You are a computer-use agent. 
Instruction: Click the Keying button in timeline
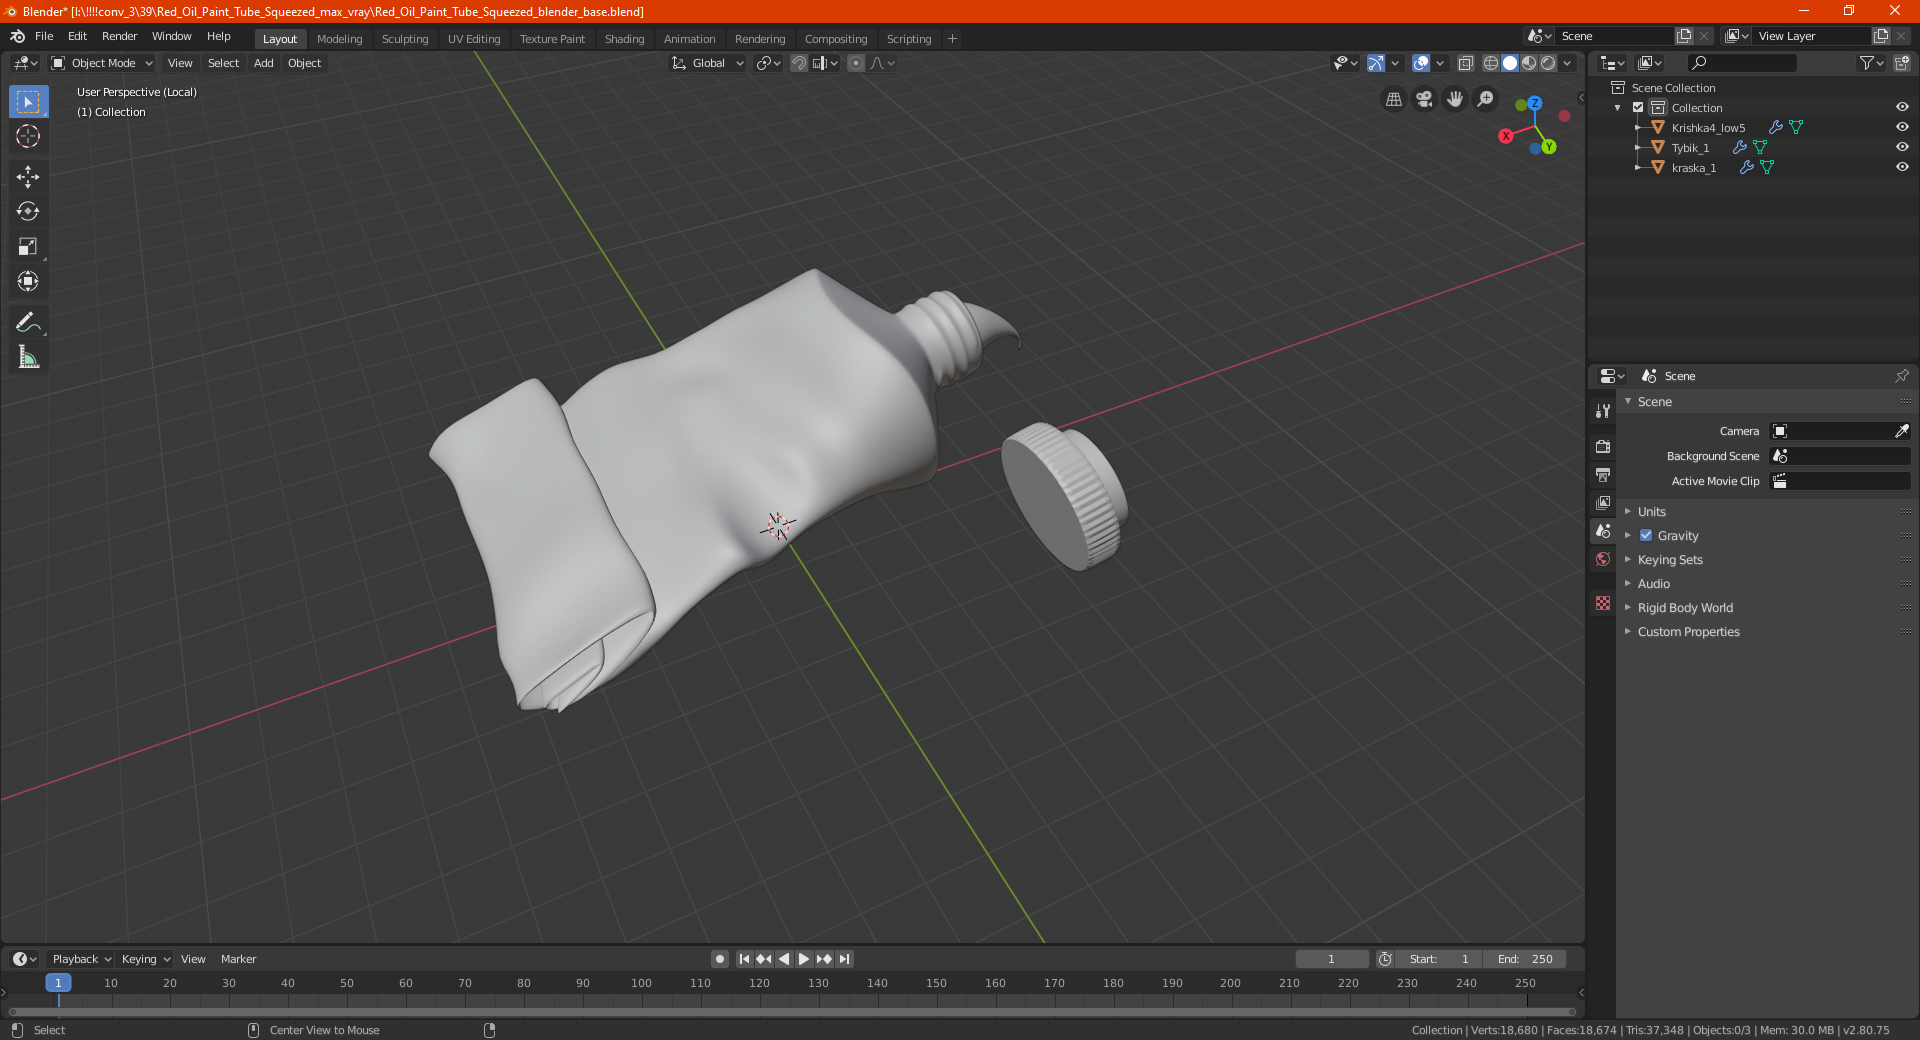tap(145, 959)
